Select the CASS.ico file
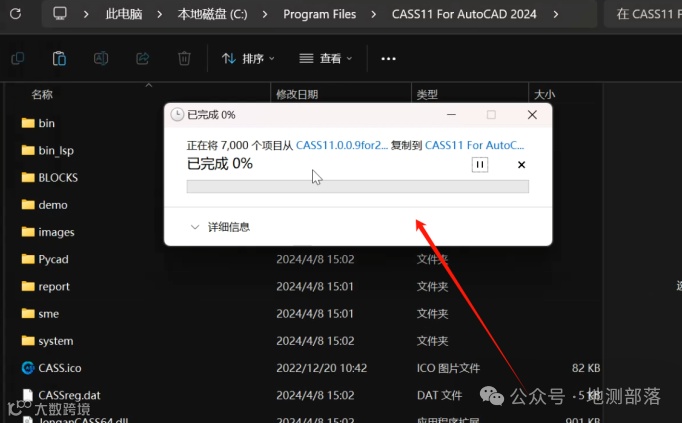 [60, 368]
